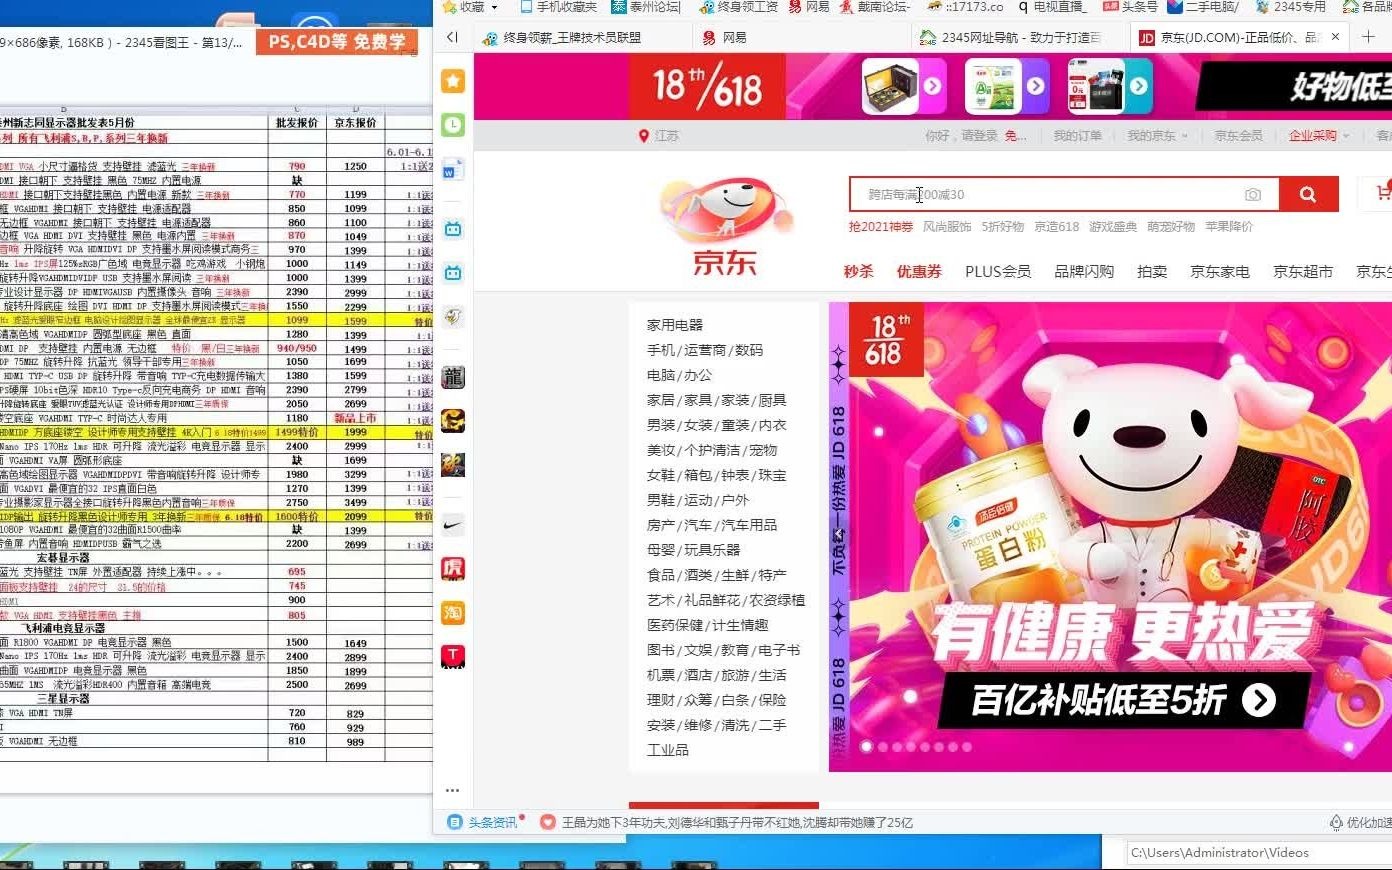Click the red magnifier search button
This screenshot has width=1392, height=870.
pos(1307,193)
